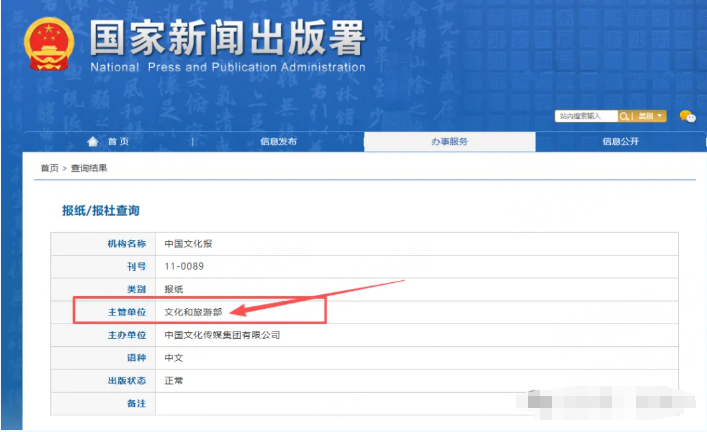Open the 信息发布 navigation tab
Image resolution: width=707 pixels, height=432 pixels.
[x=278, y=142]
